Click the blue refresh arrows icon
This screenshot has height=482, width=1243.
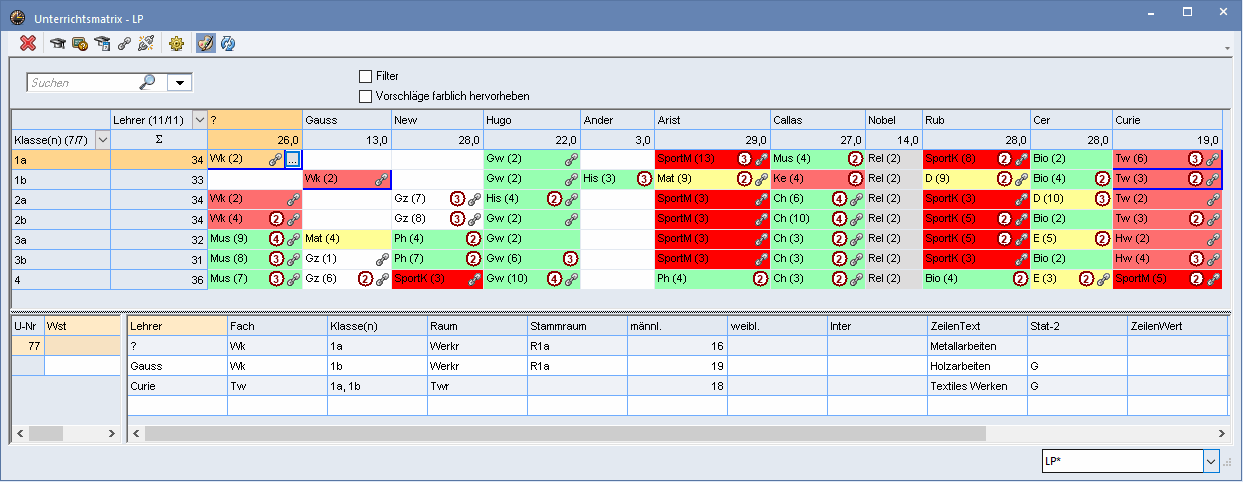coord(228,43)
